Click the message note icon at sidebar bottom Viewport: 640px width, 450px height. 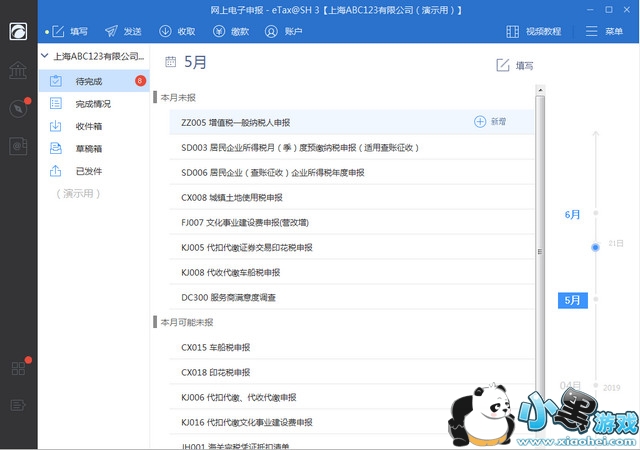coord(18,405)
